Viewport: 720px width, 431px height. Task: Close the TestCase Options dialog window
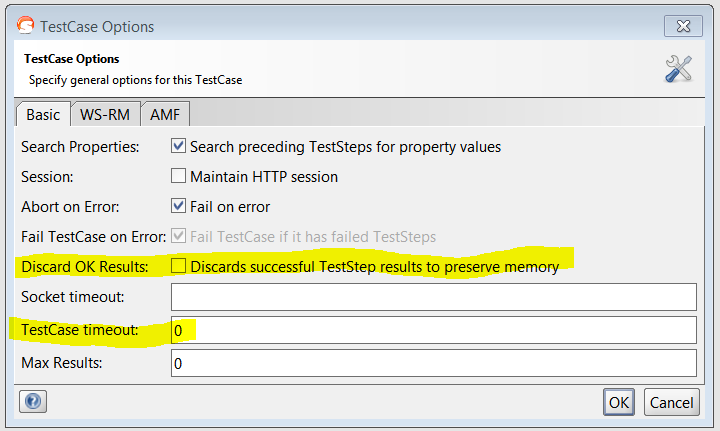coord(683,26)
